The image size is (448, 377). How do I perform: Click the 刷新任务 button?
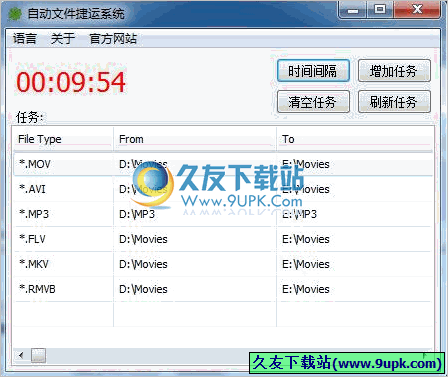394,102
